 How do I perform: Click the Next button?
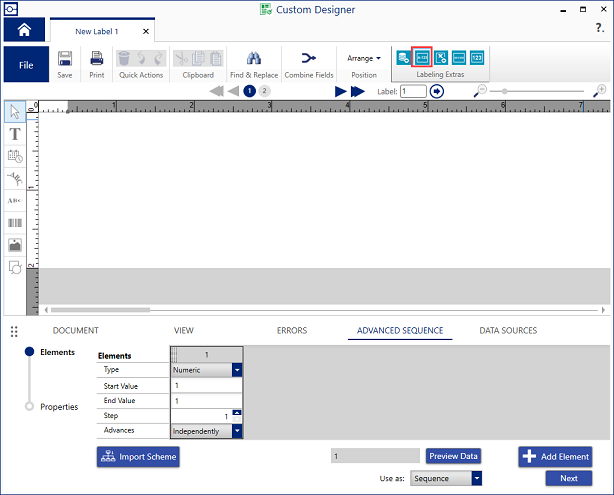[x=569, y=478]
